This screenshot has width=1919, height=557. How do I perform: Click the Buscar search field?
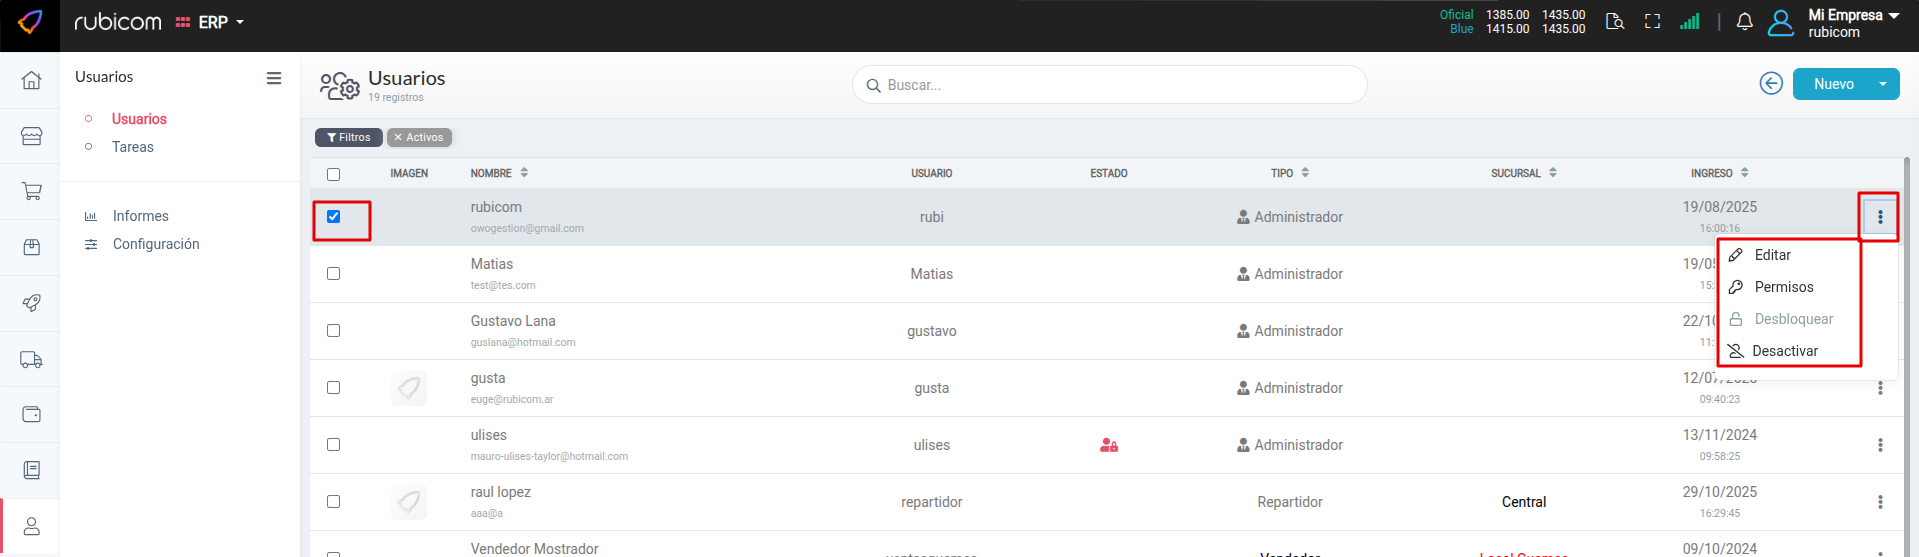1110,85
